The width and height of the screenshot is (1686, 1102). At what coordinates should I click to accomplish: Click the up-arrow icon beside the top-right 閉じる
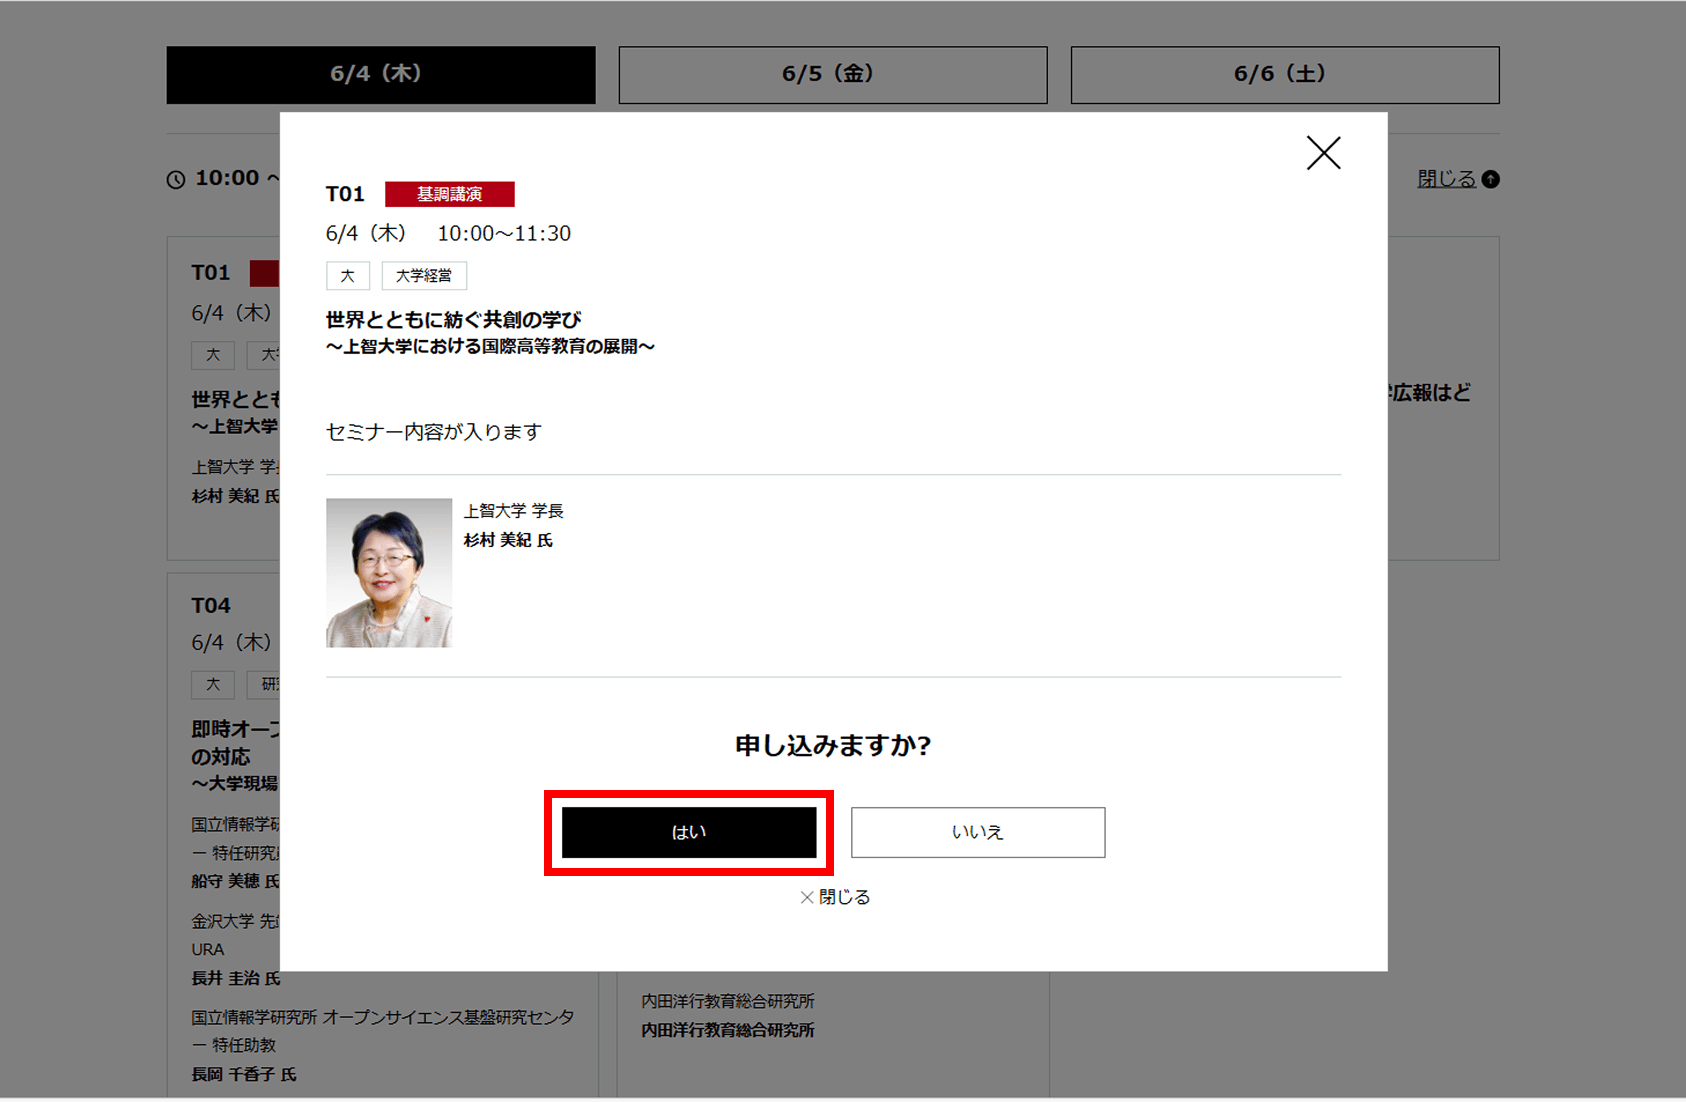coord(1490,179)
